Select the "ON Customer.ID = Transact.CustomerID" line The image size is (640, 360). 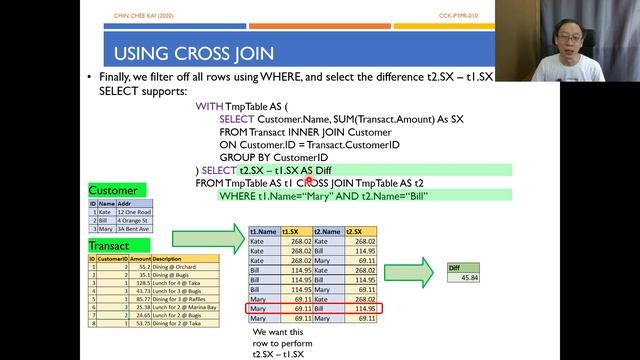point(309,145)
